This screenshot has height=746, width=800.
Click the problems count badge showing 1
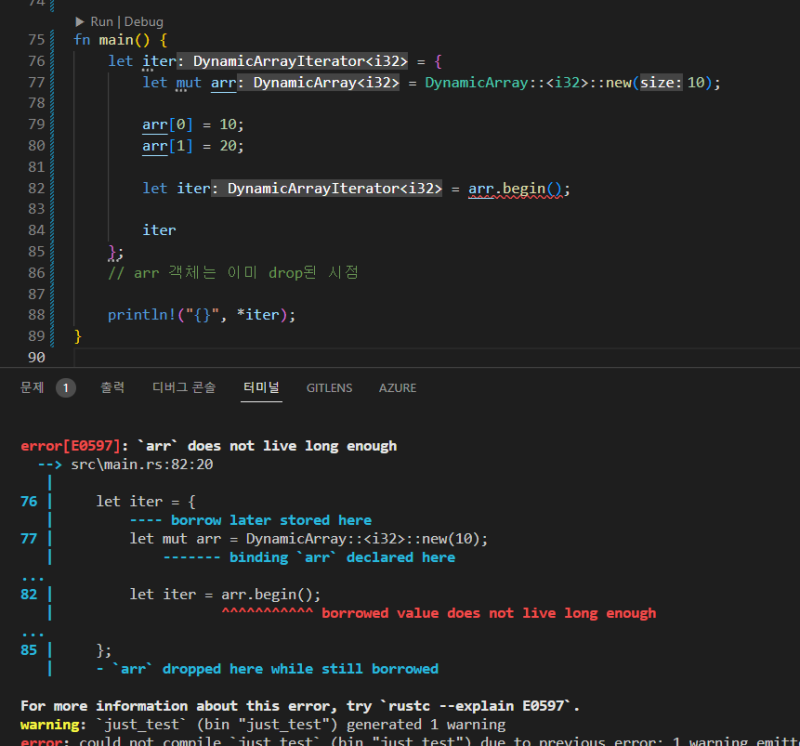[65, 388]
